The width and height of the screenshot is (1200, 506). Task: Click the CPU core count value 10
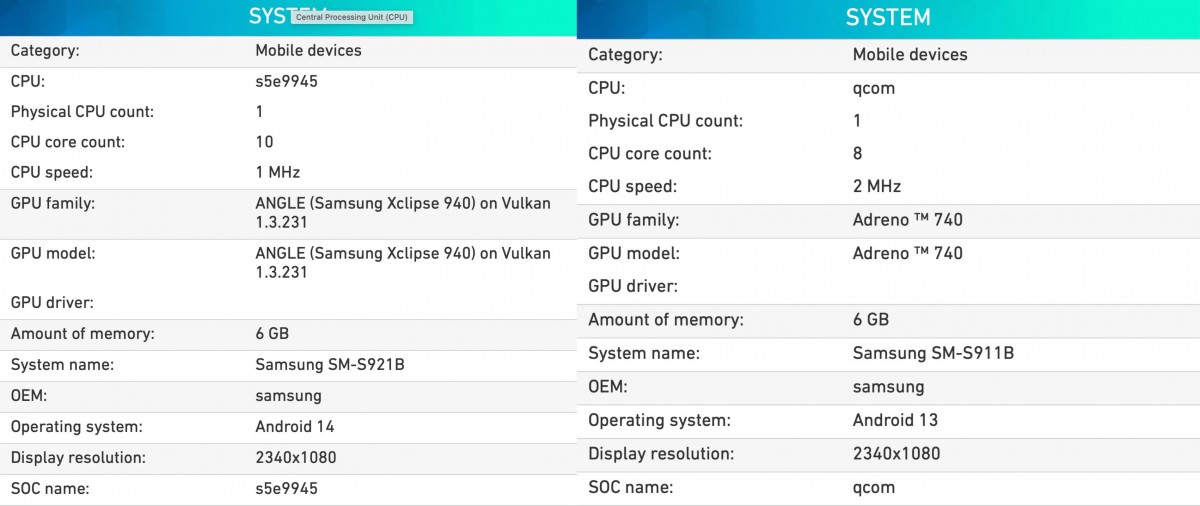coord(264,142)
